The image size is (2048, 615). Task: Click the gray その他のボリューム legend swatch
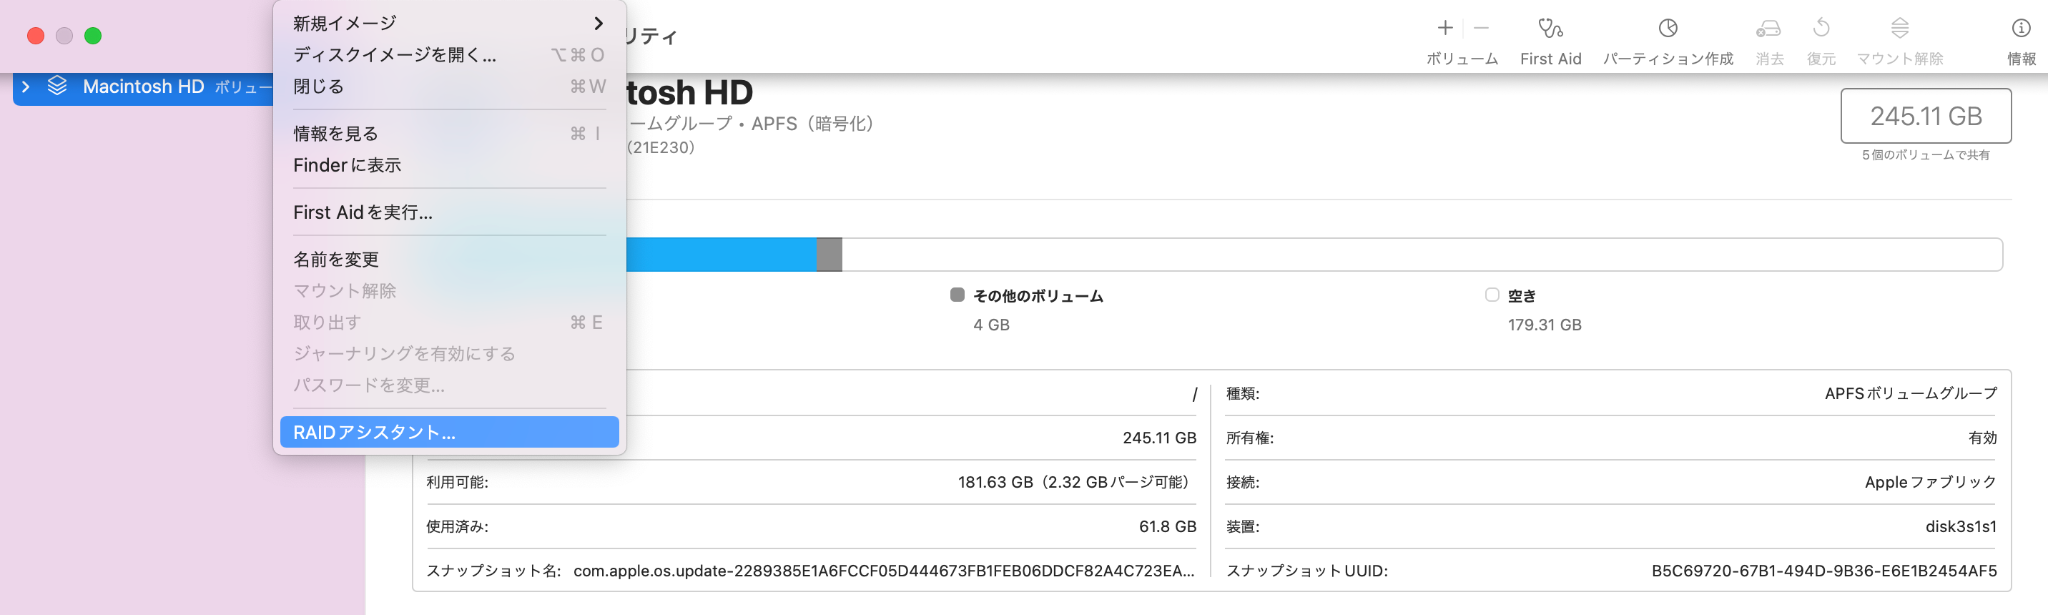pos(957,295)
